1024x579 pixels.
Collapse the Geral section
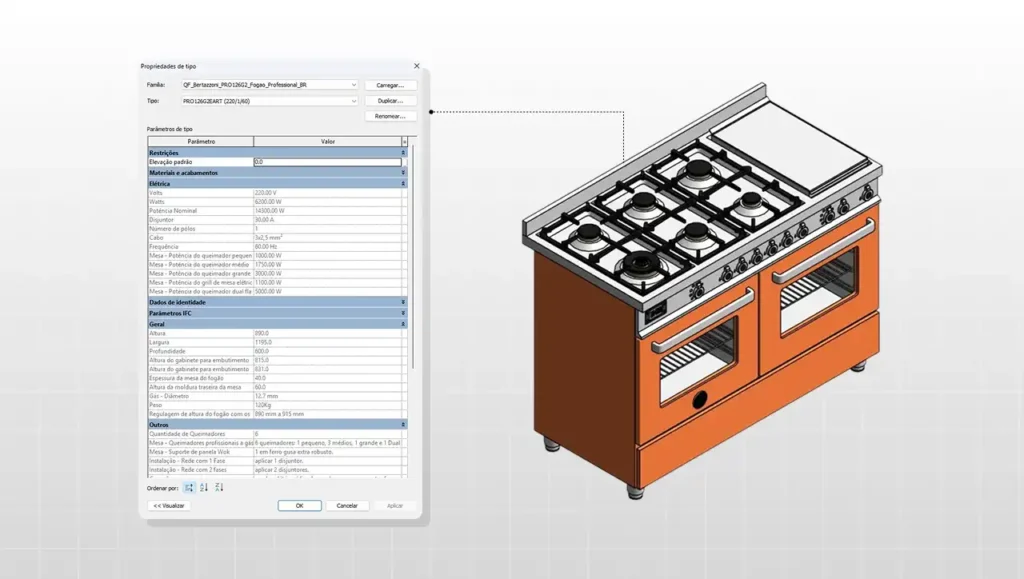coord(403,322)
